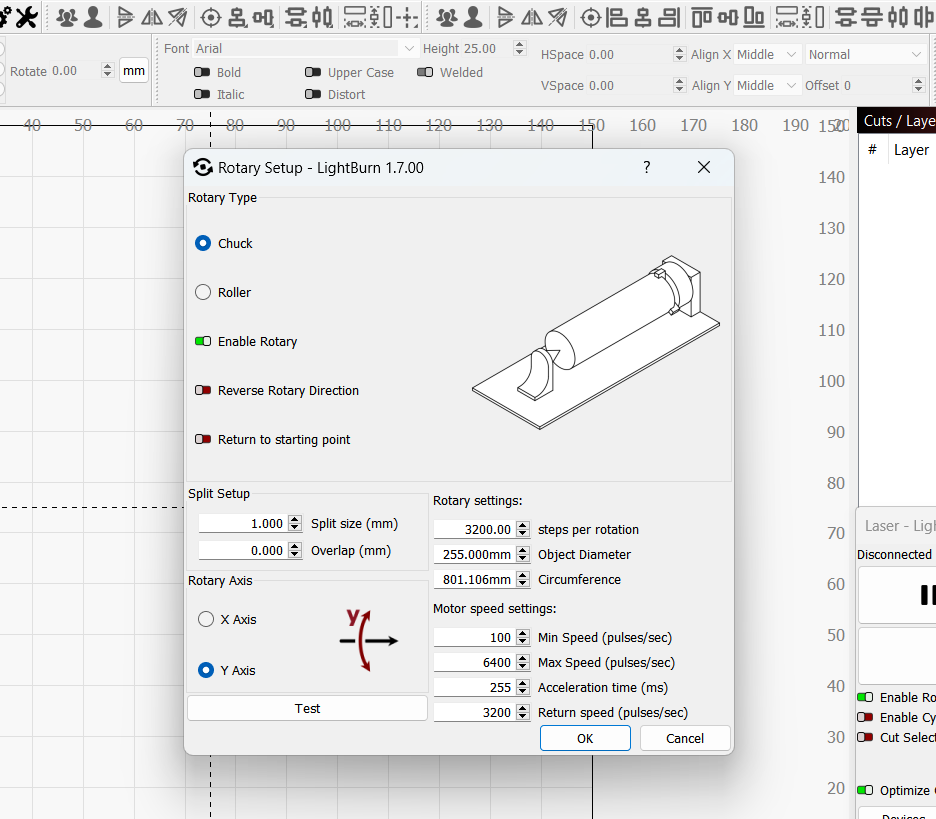Adjust the font Height stepper

coord(520,48)
